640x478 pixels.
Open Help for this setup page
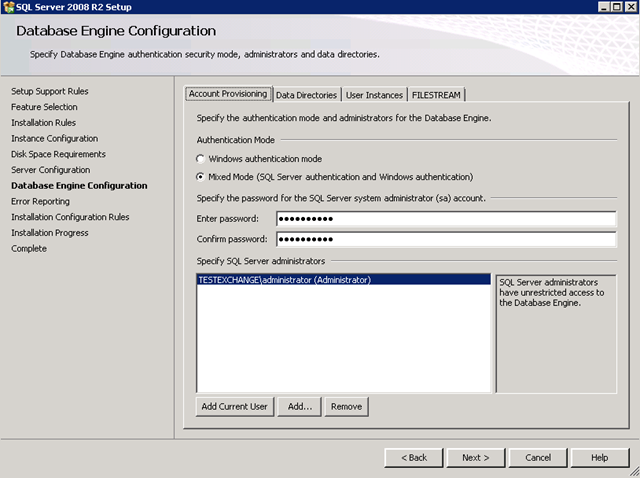point(600,458)
